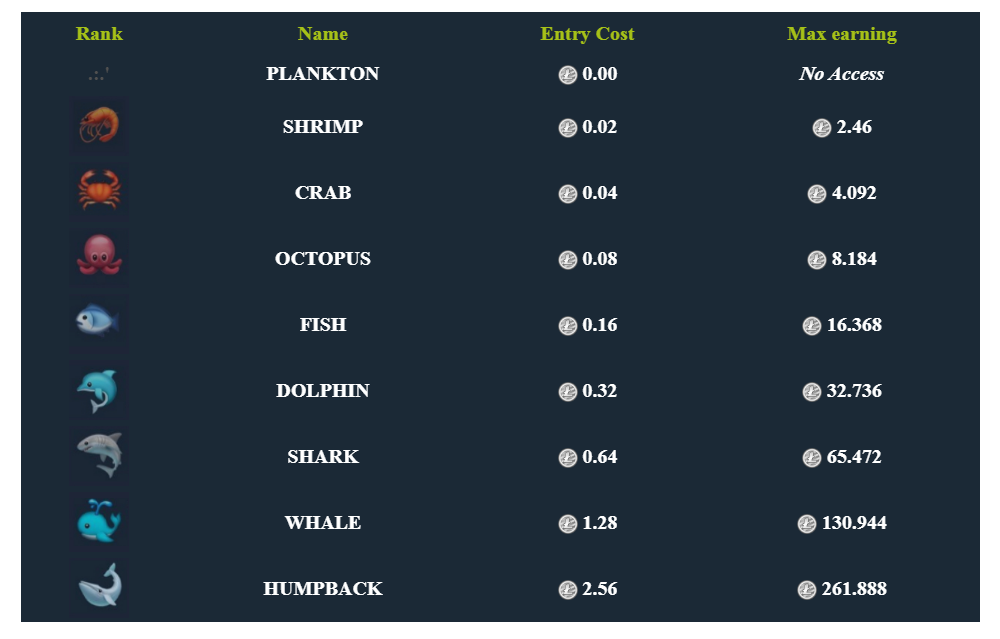Click the fish rank icon
The height and width of the screenshot is (639, 1000).
(99, 323)
